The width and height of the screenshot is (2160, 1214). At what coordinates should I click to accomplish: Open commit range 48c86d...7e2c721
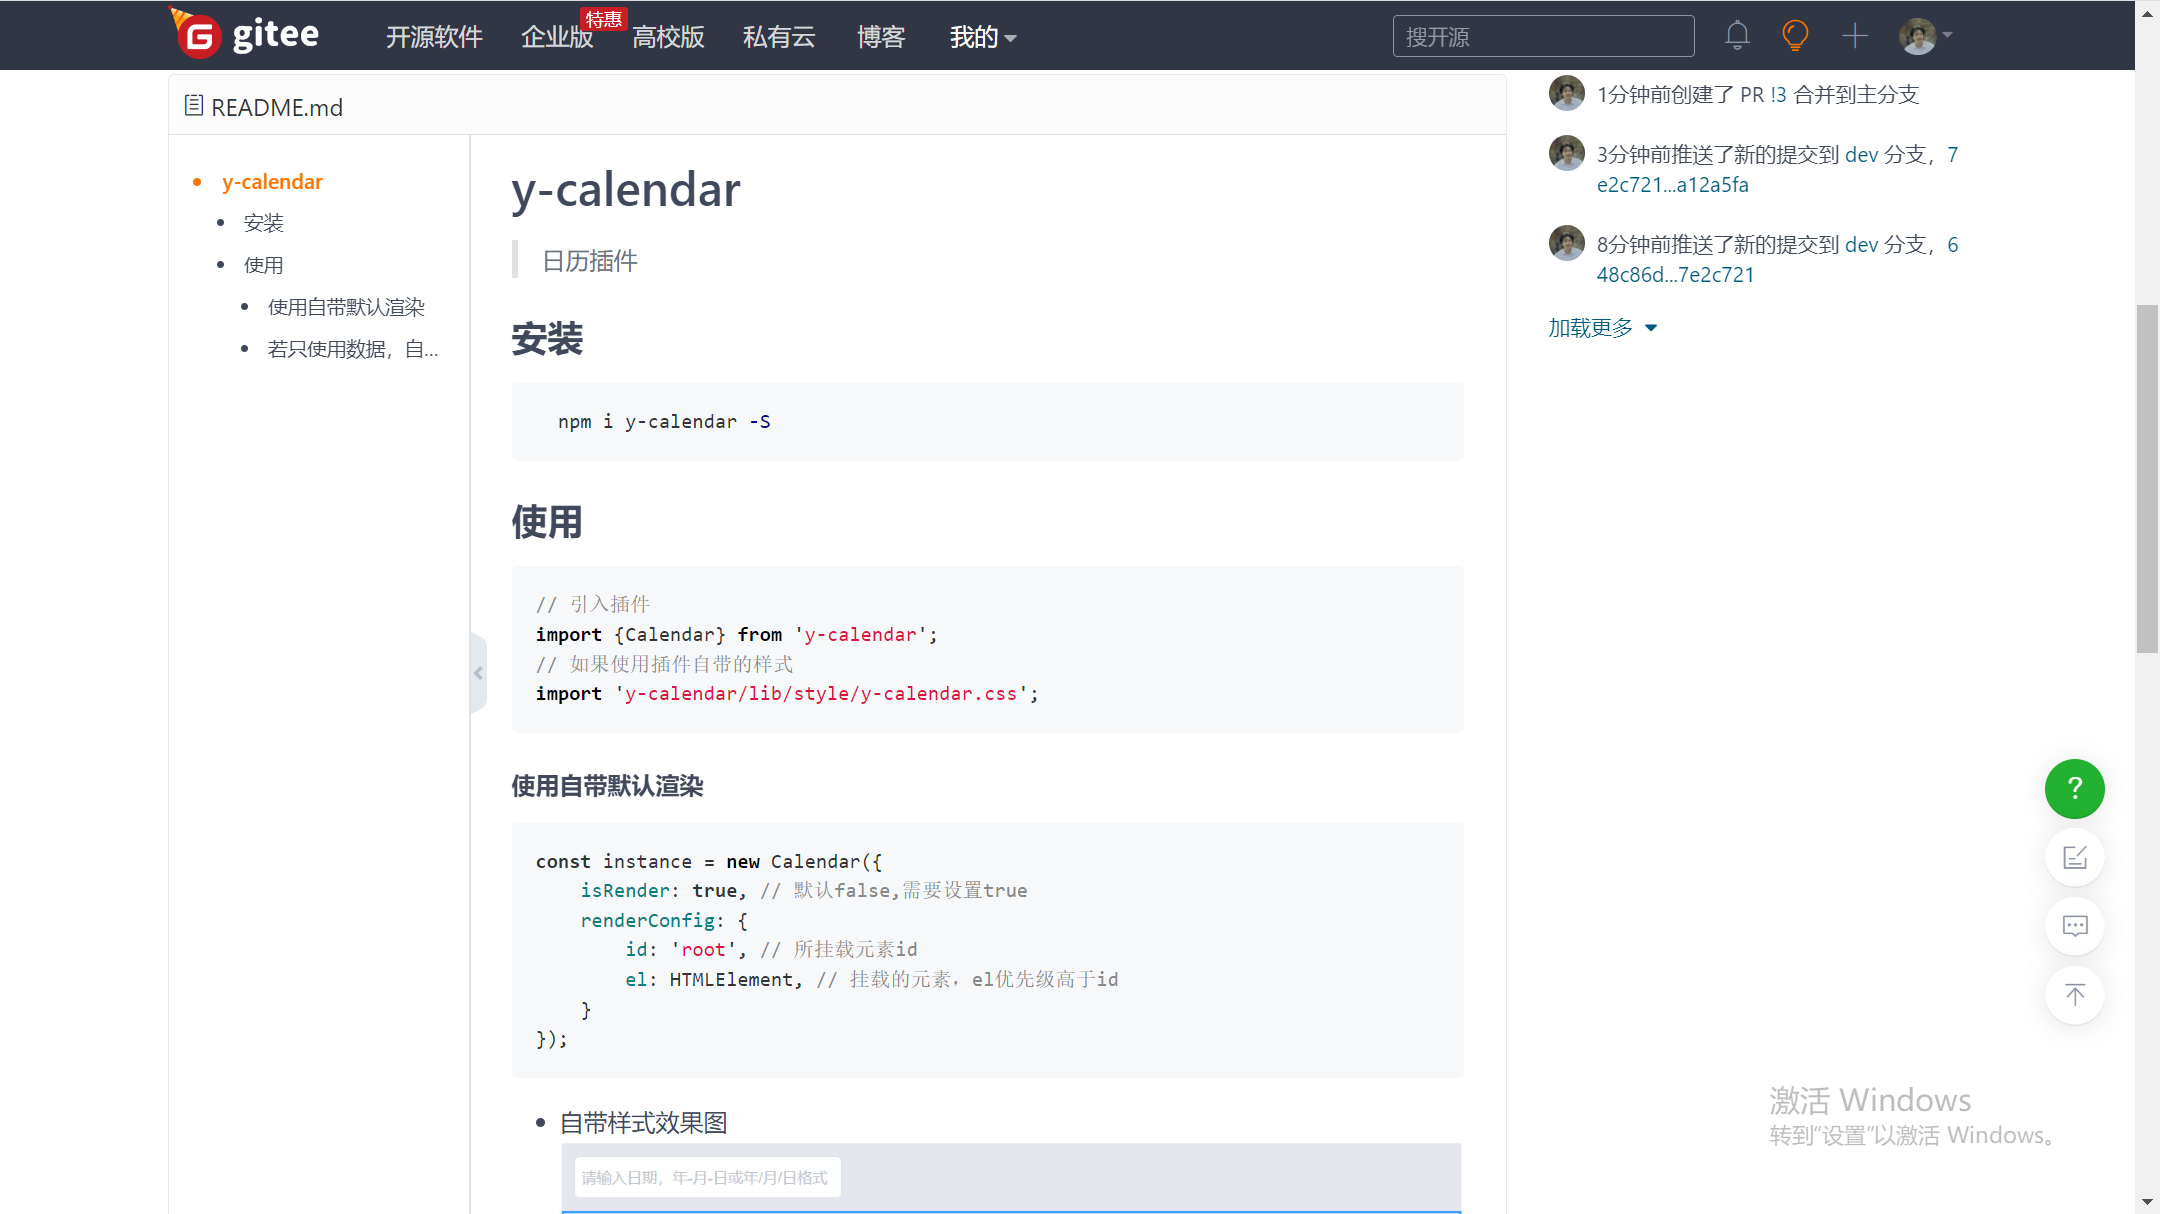pyautogui.click(x=1675, y=275)
